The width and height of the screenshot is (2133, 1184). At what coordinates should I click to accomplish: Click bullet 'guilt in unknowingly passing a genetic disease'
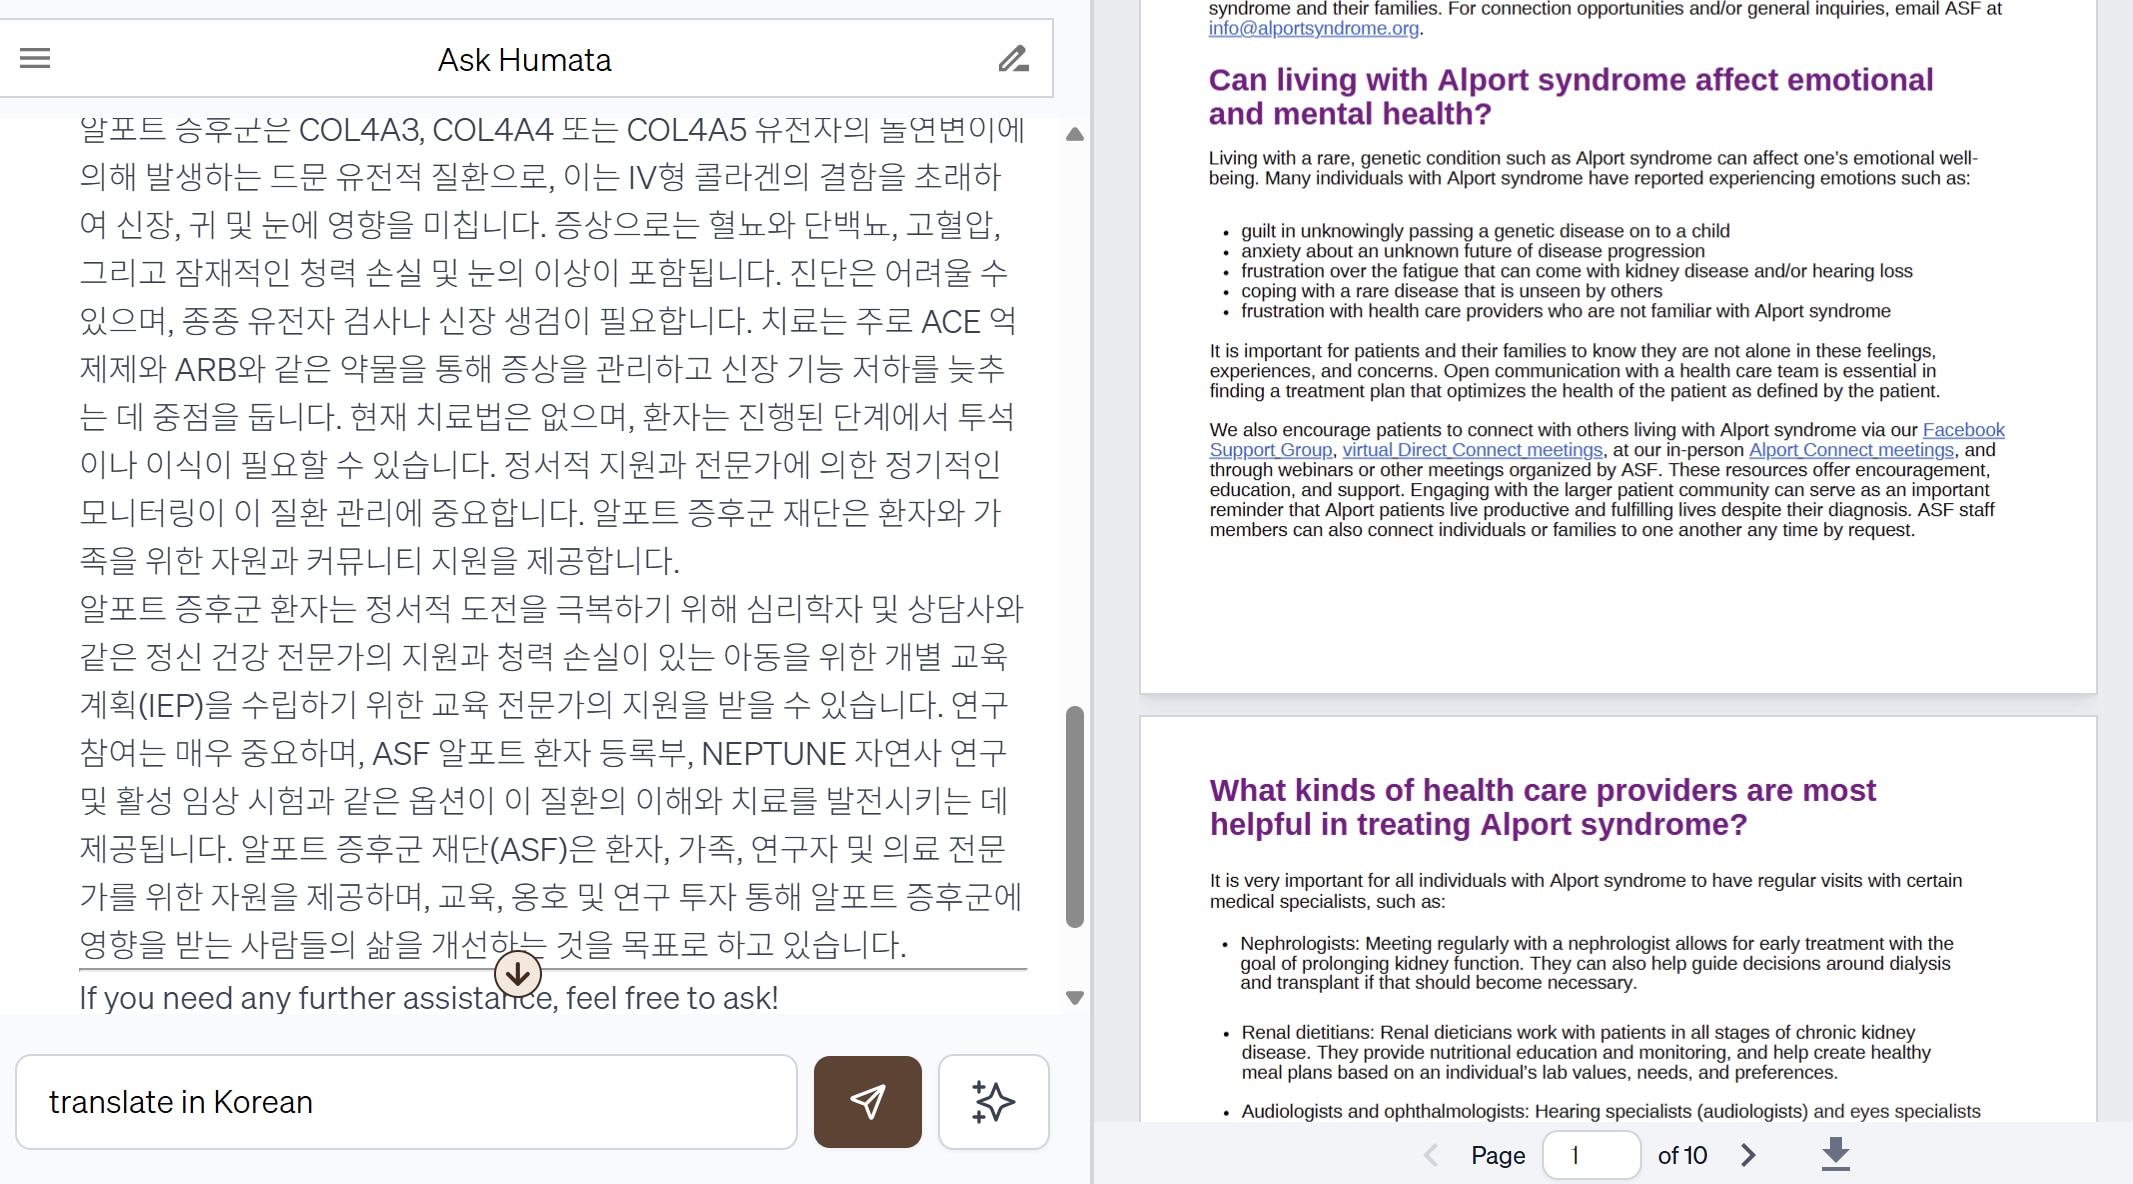[x=1485, y=231]
